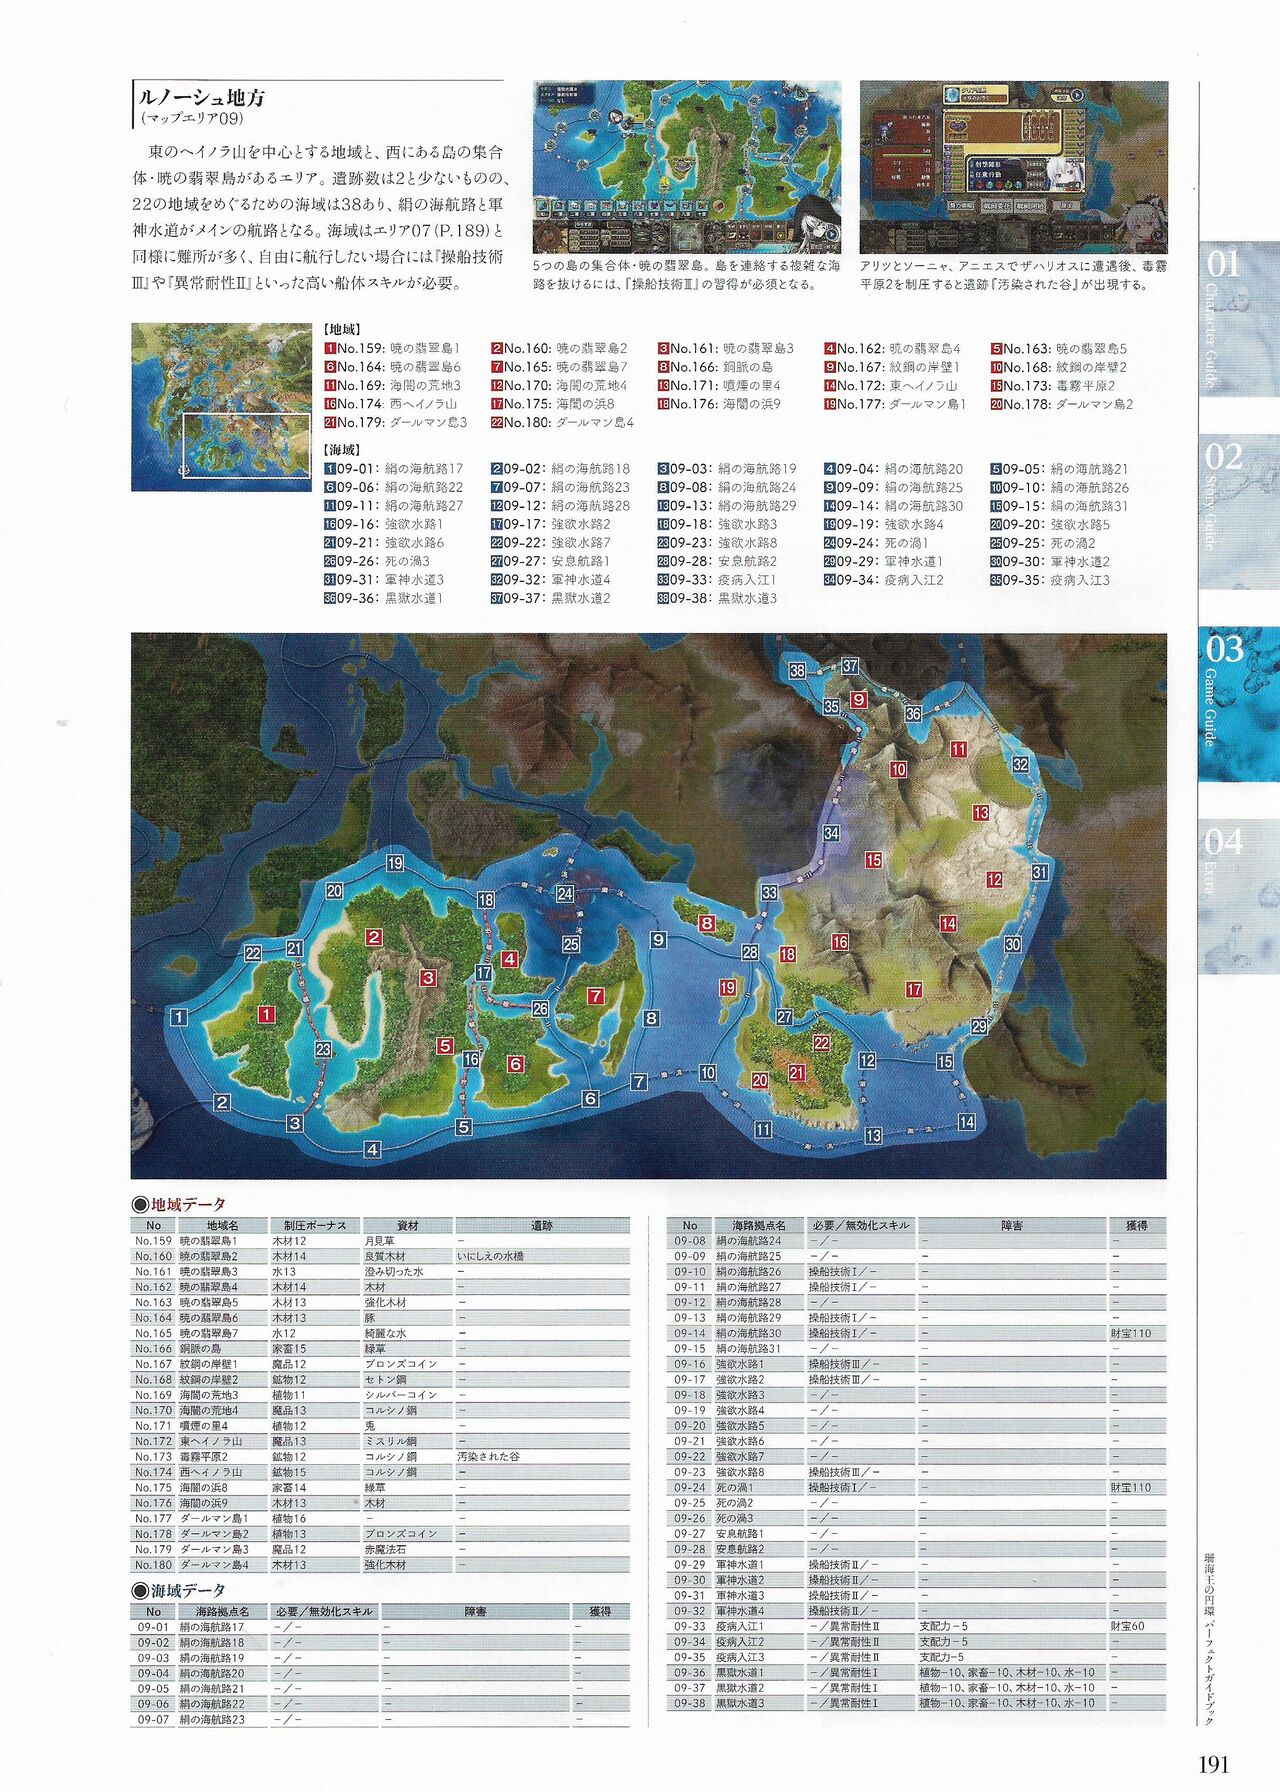Click red marker 1 on the large map
The width and height of the screenshot is (1280, 1792).
pyautogui.click(x=266, y=1015)
